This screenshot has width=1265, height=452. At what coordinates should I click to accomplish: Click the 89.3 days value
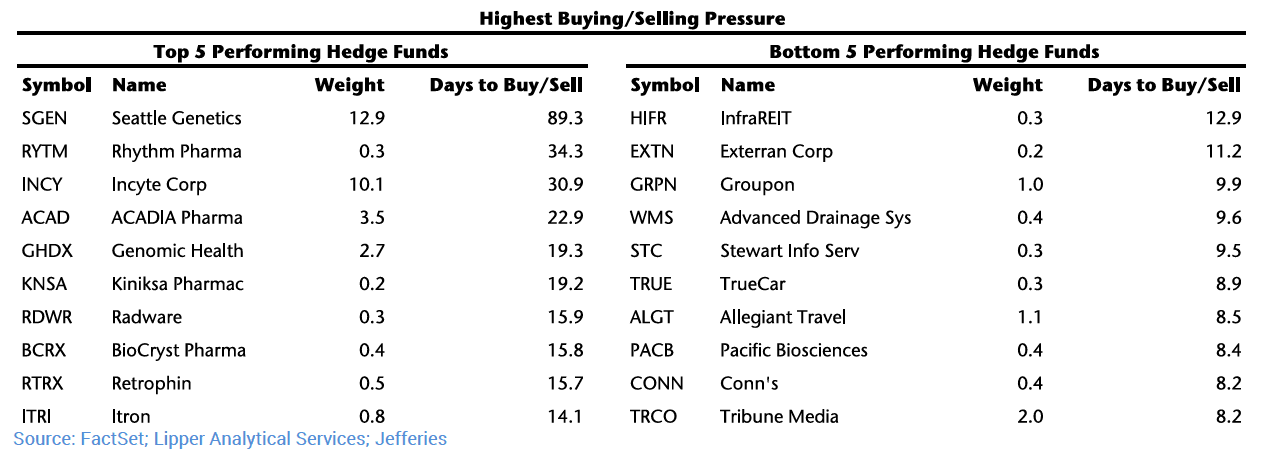tap(565, 118)
